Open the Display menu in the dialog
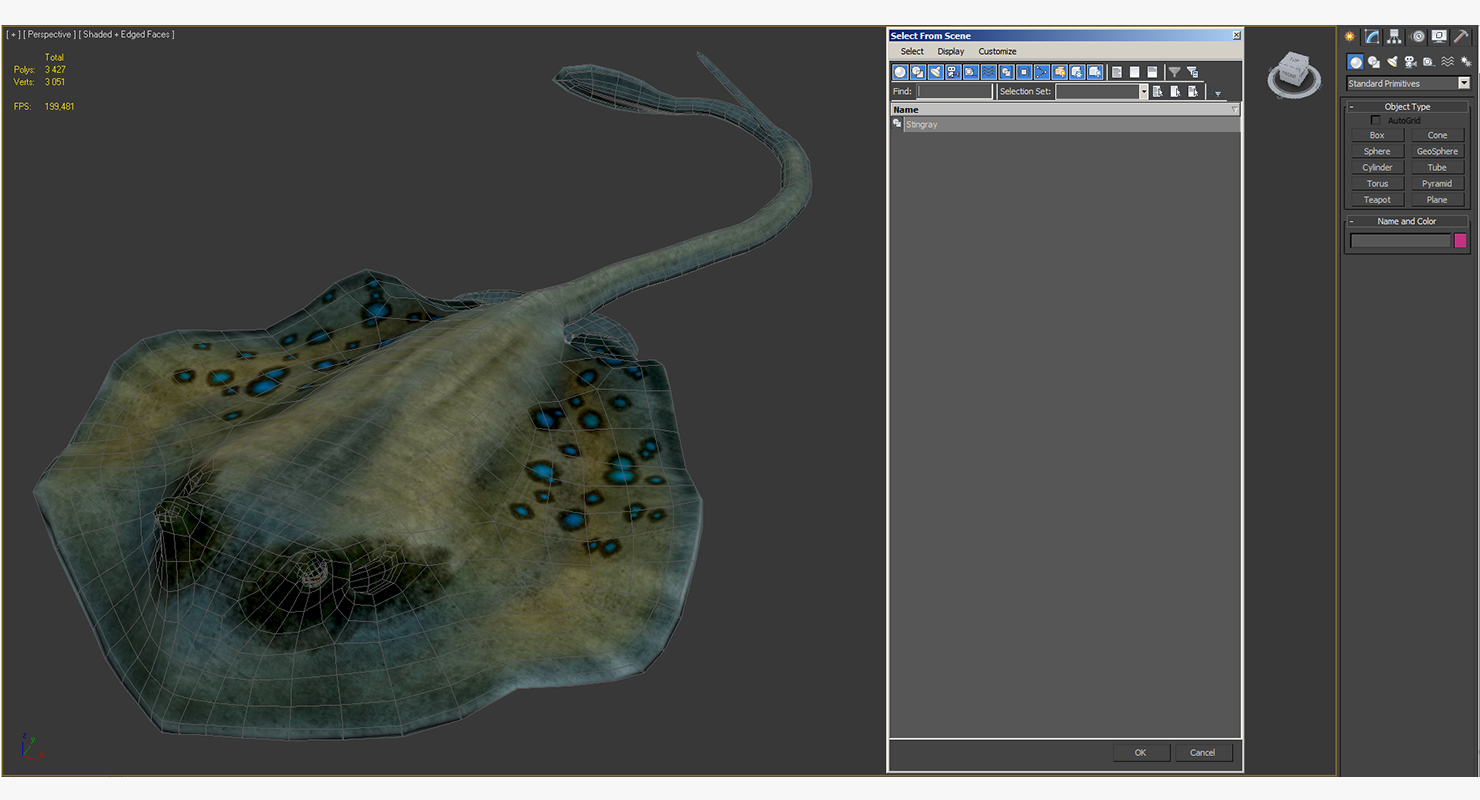Viewport: 1480px width, 800px height. pos(951,51)
